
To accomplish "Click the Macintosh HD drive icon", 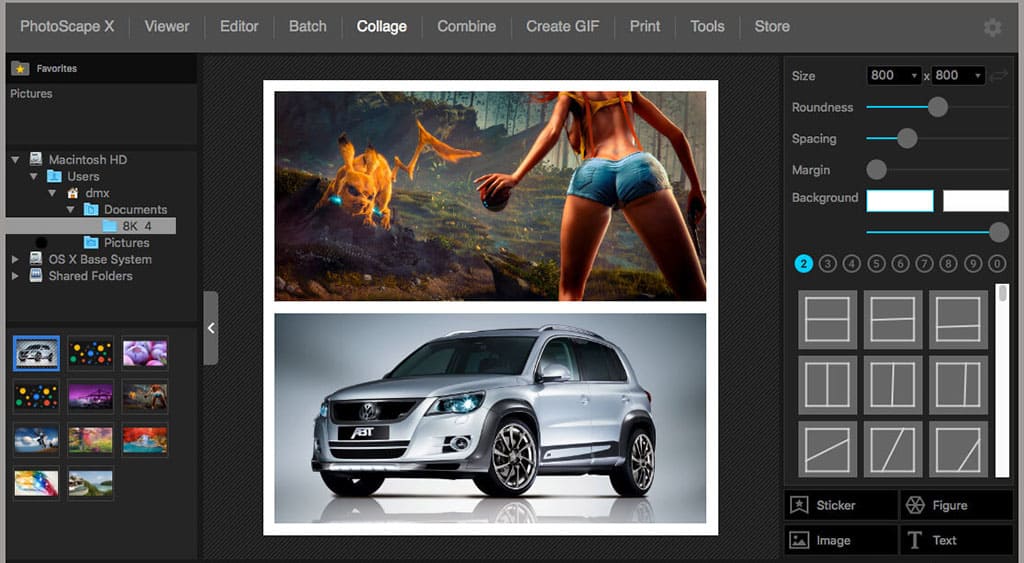I will [x=36, y=159].
